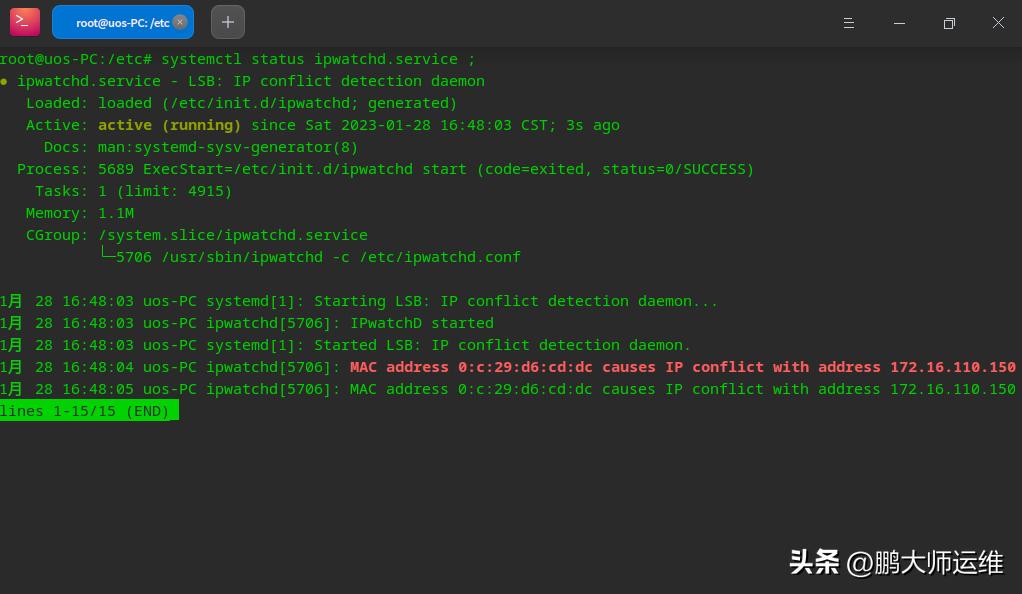
Task: Click the '/usr/sbin/ipwatchd -c /etc/ipwatchd.conf' process line
Action: click(318, 257)
